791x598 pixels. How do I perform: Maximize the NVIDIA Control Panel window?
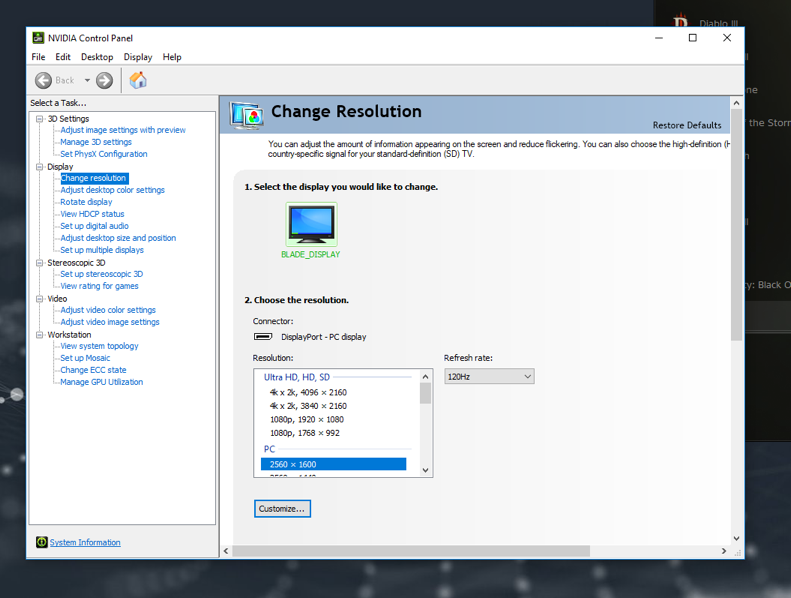coord(693,38)
